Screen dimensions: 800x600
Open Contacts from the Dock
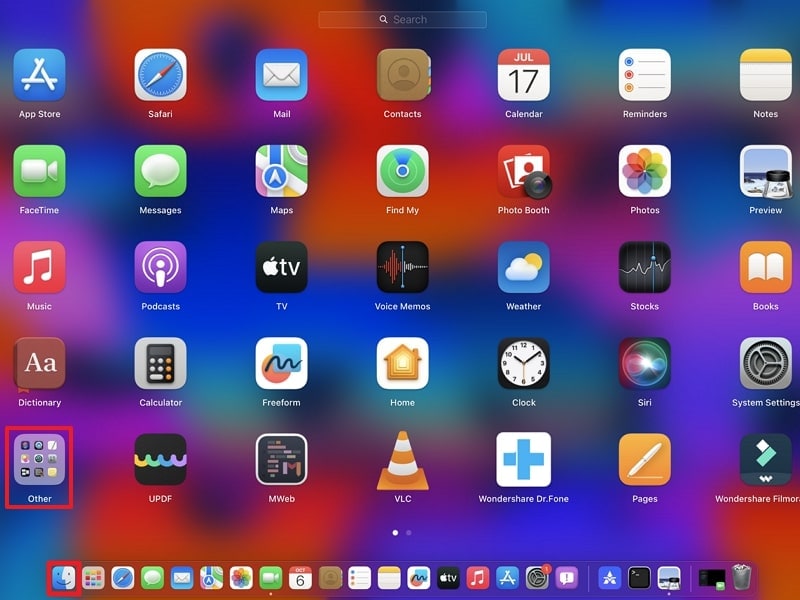pos(330,578)
